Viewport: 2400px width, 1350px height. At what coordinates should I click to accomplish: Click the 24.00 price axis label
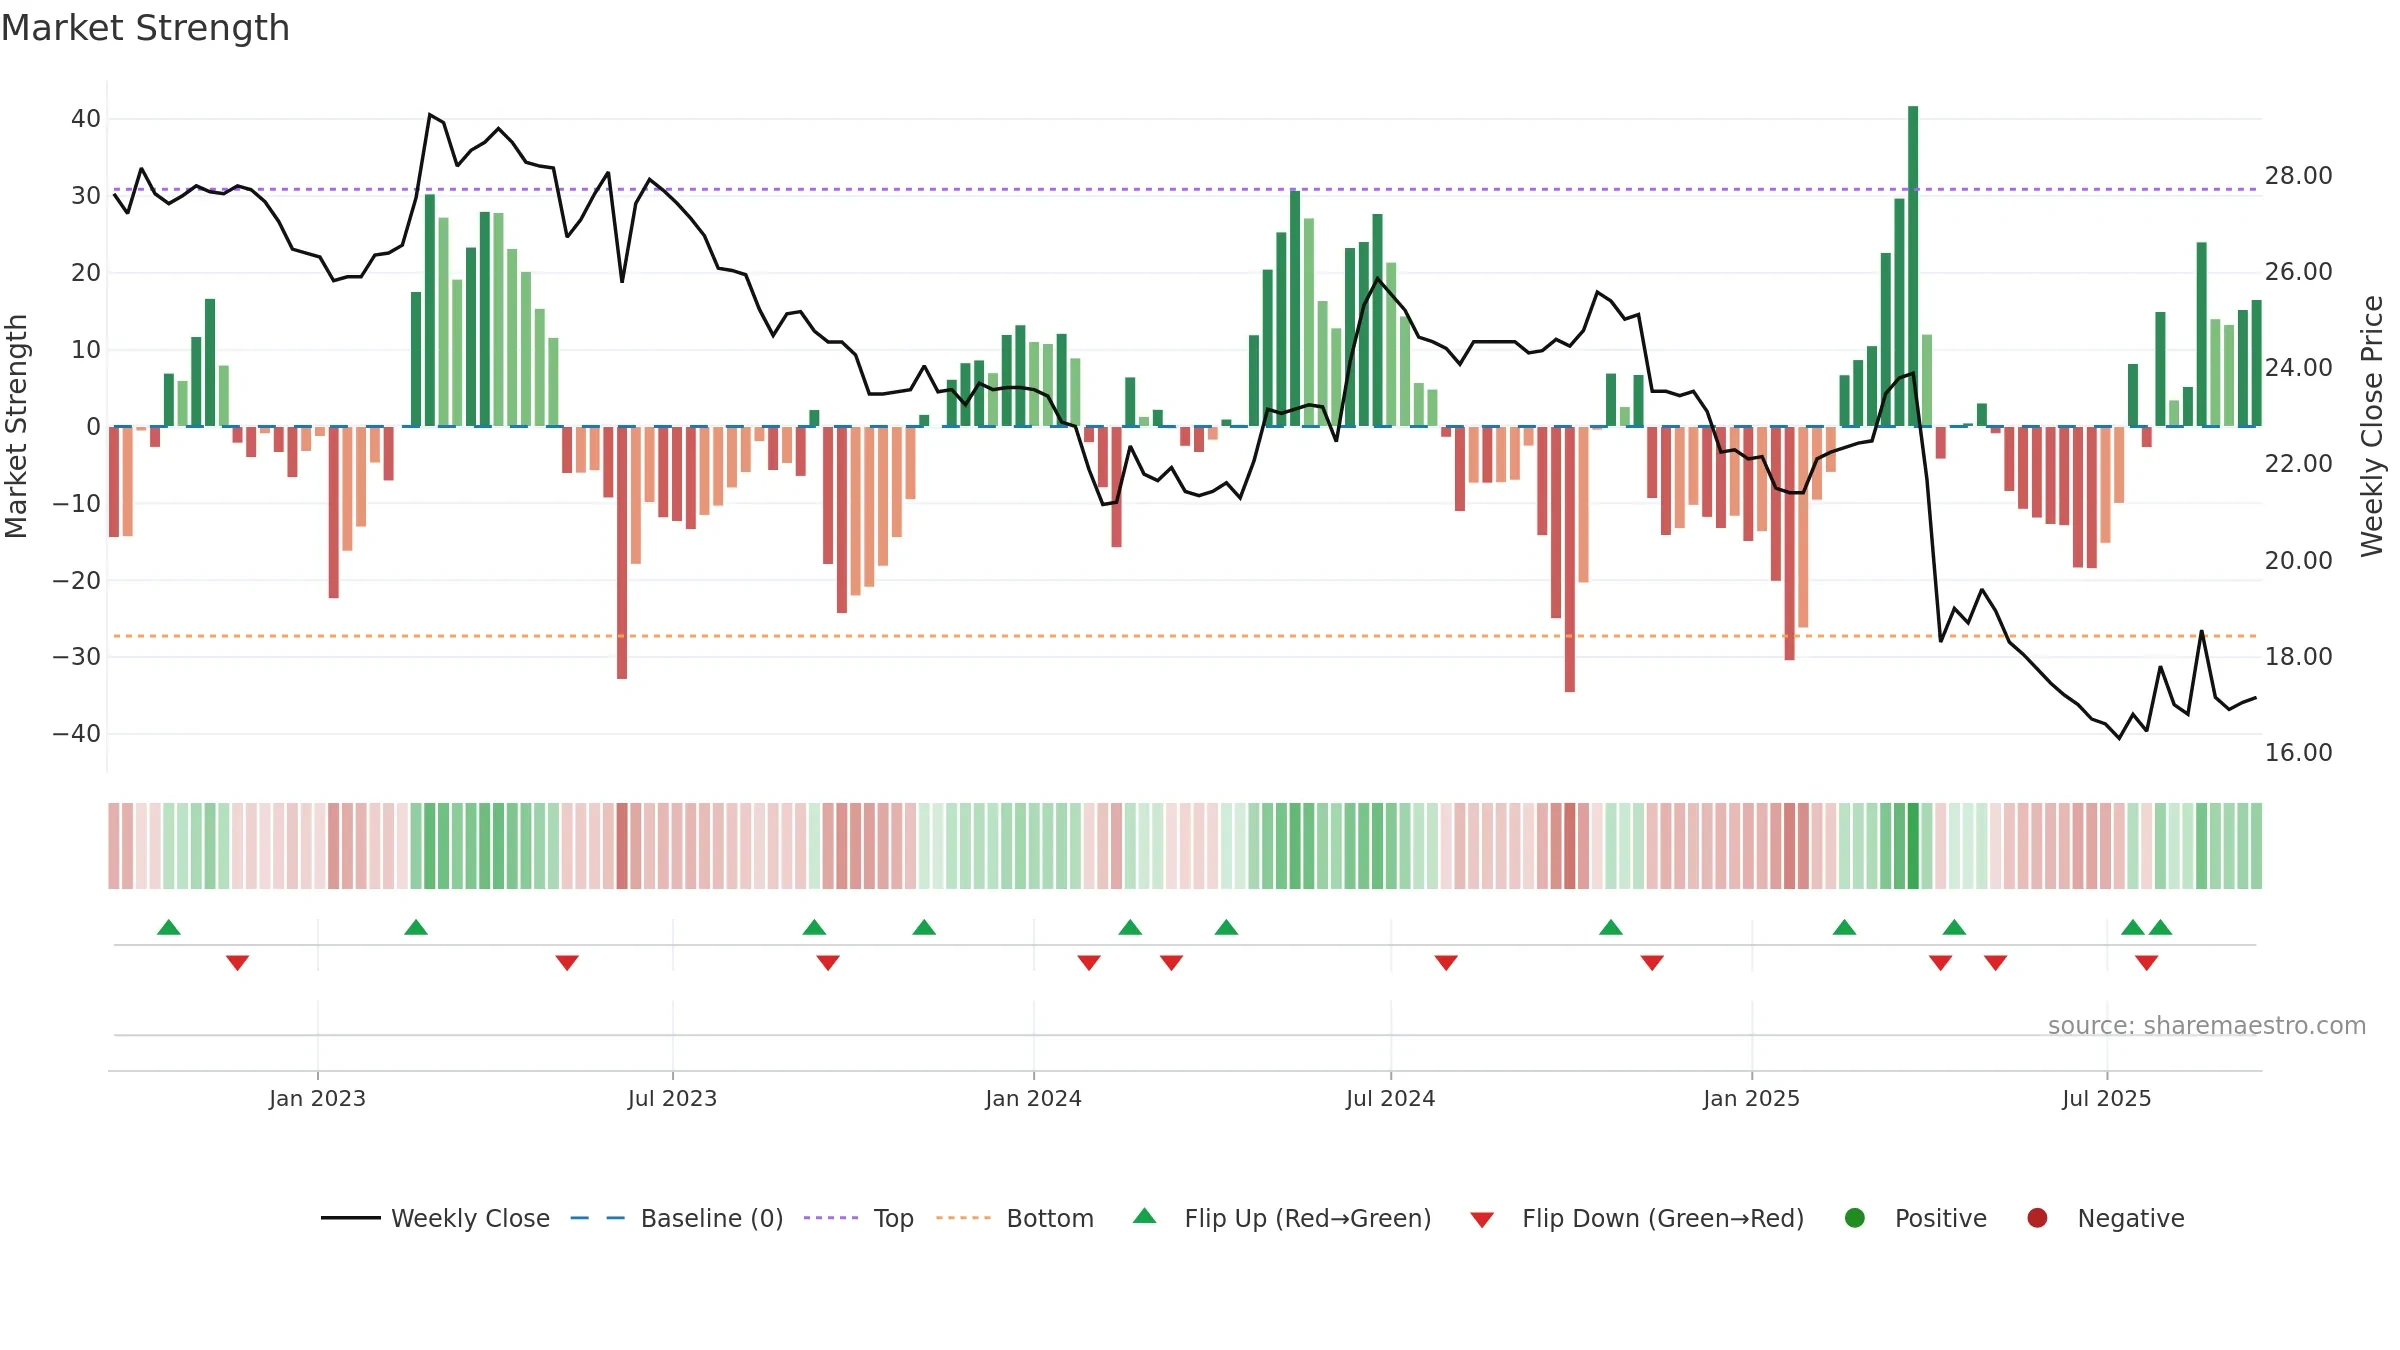(x=2299, y=368)
